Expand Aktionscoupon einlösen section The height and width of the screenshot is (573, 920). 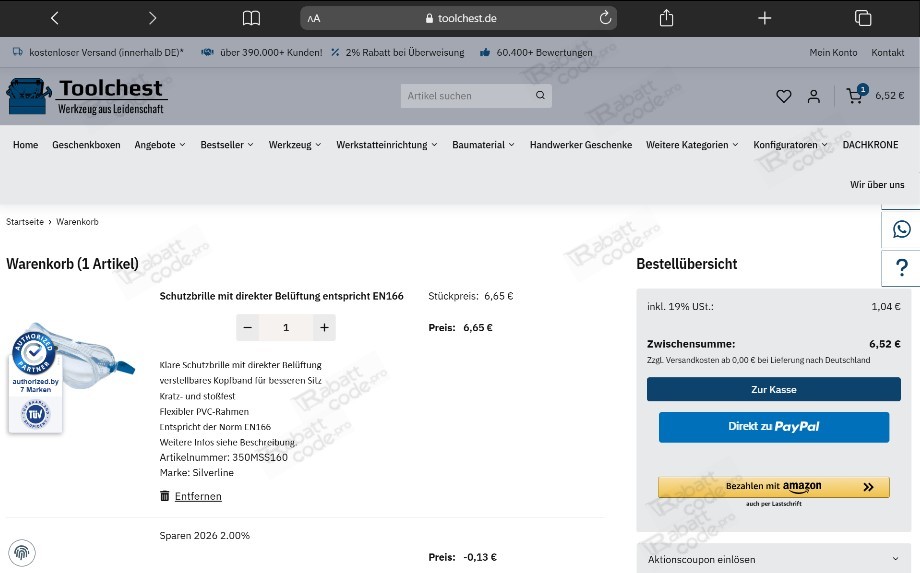tap(773, 560)
